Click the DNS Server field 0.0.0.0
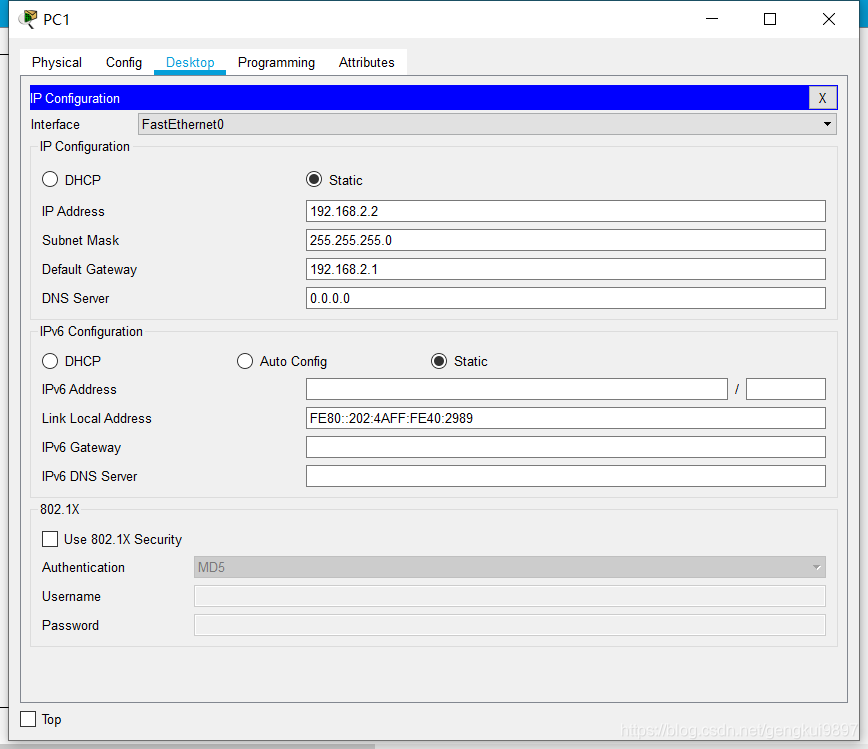 565,298
